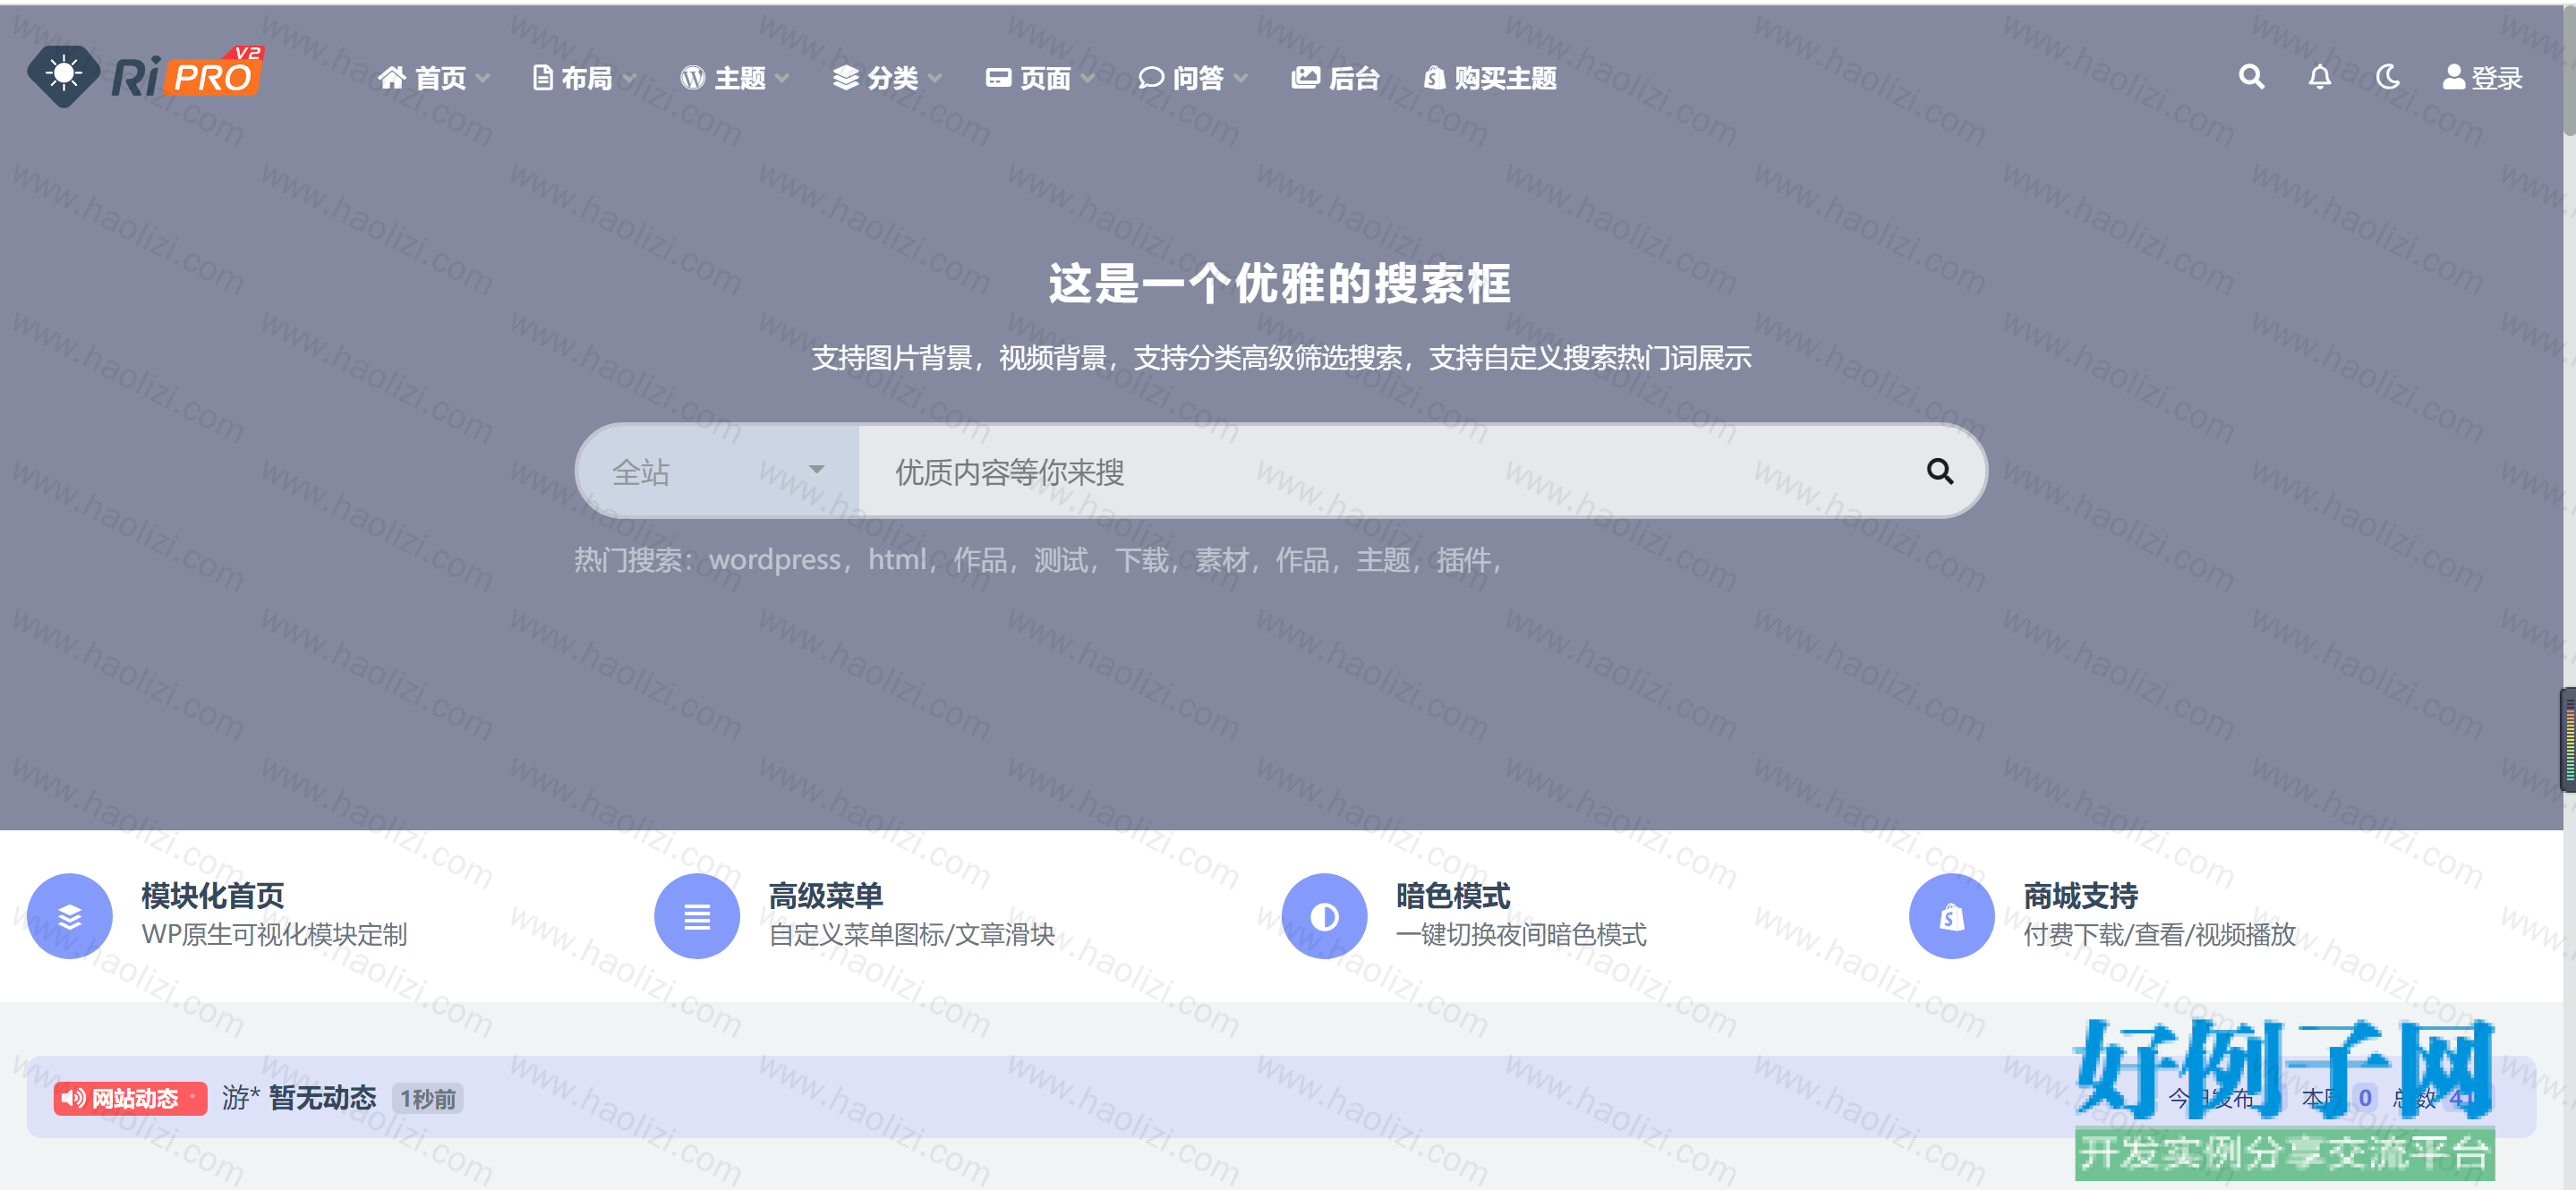The height and width of the screenshot is (1190, 2576).
Task: Expand the chevron next to 页面
Action: tap(1087, 78)
